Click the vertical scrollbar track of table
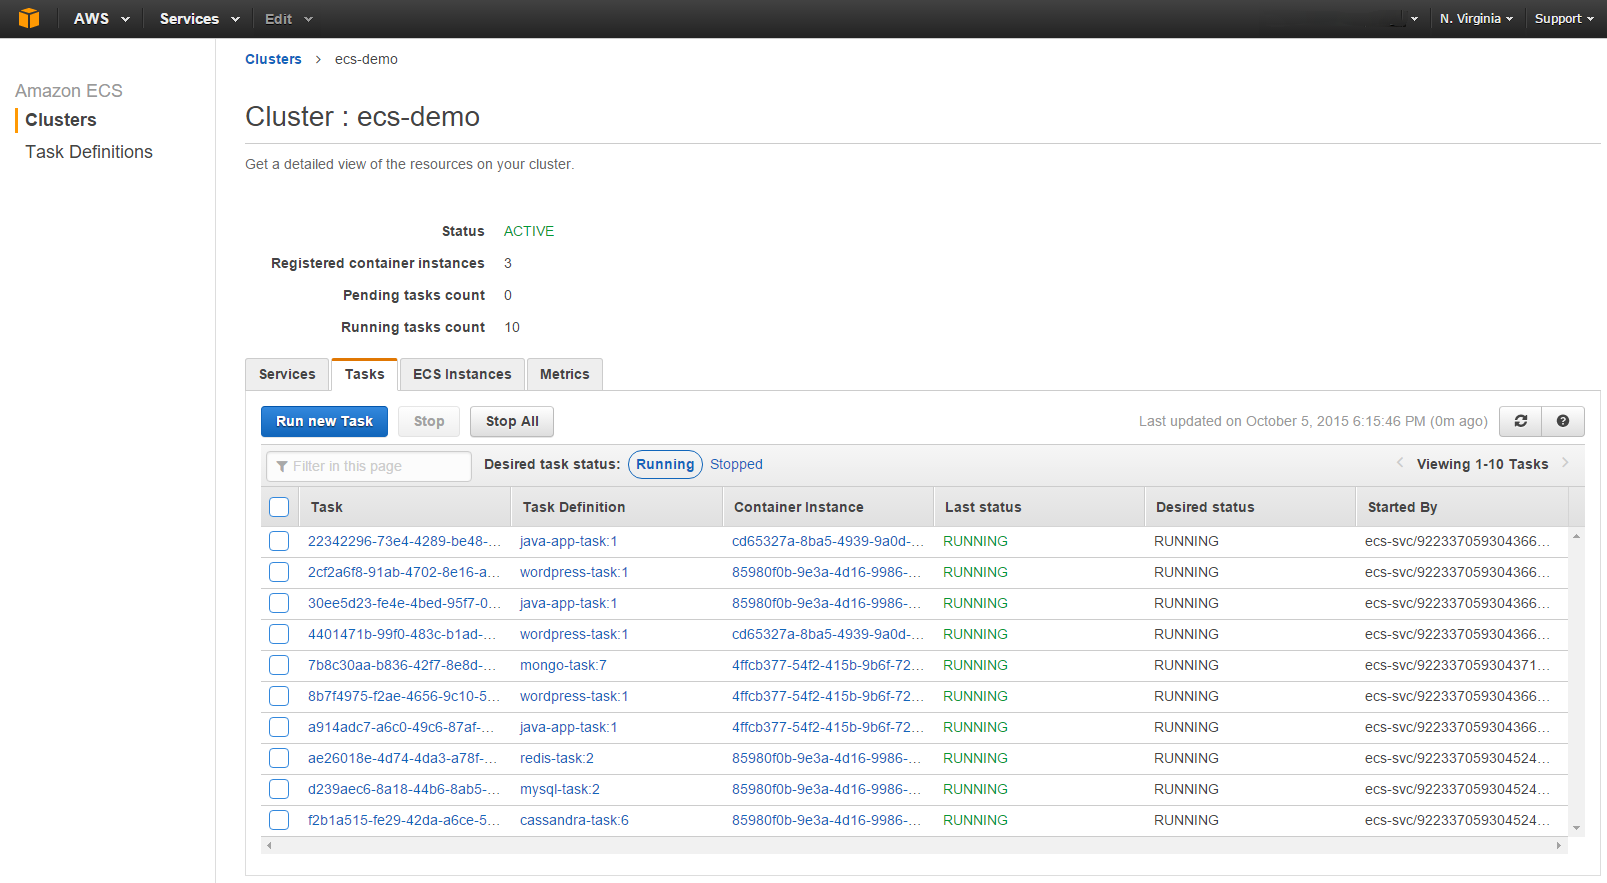 (x=1576, y=682)
